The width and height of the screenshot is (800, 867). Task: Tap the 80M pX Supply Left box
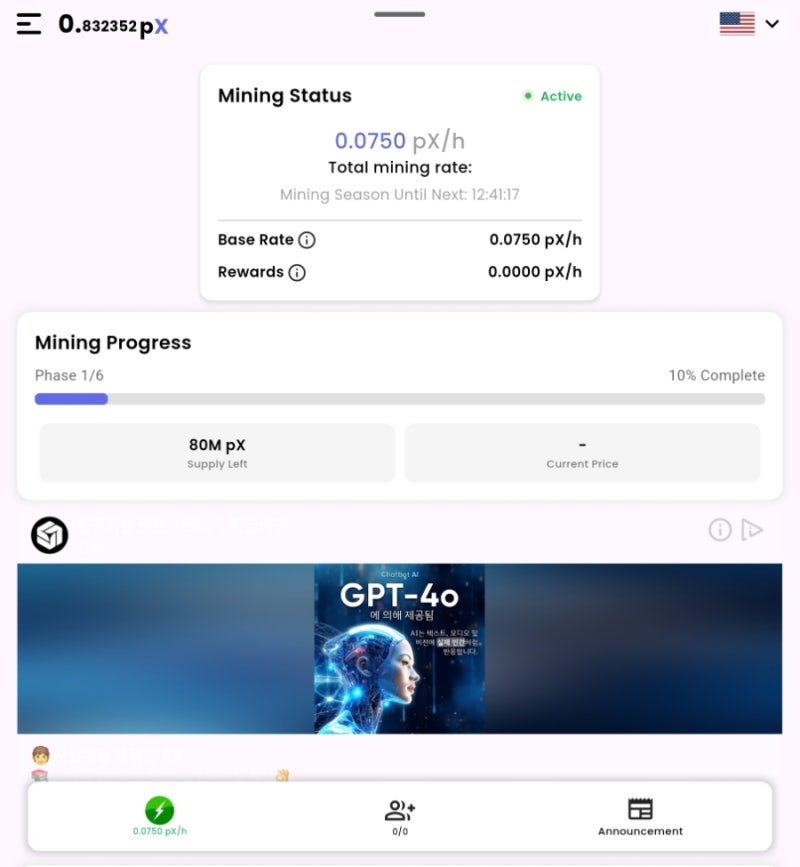217,453
